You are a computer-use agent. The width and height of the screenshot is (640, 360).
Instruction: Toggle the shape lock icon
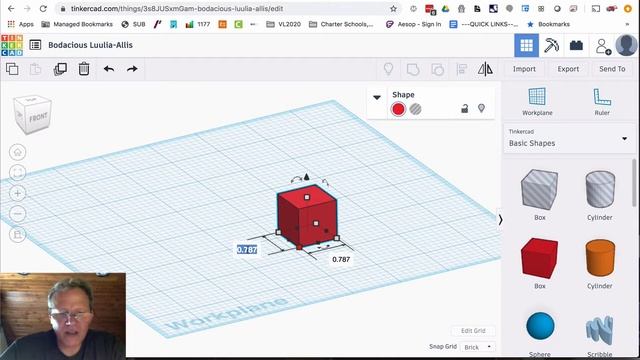click(464, 109)
